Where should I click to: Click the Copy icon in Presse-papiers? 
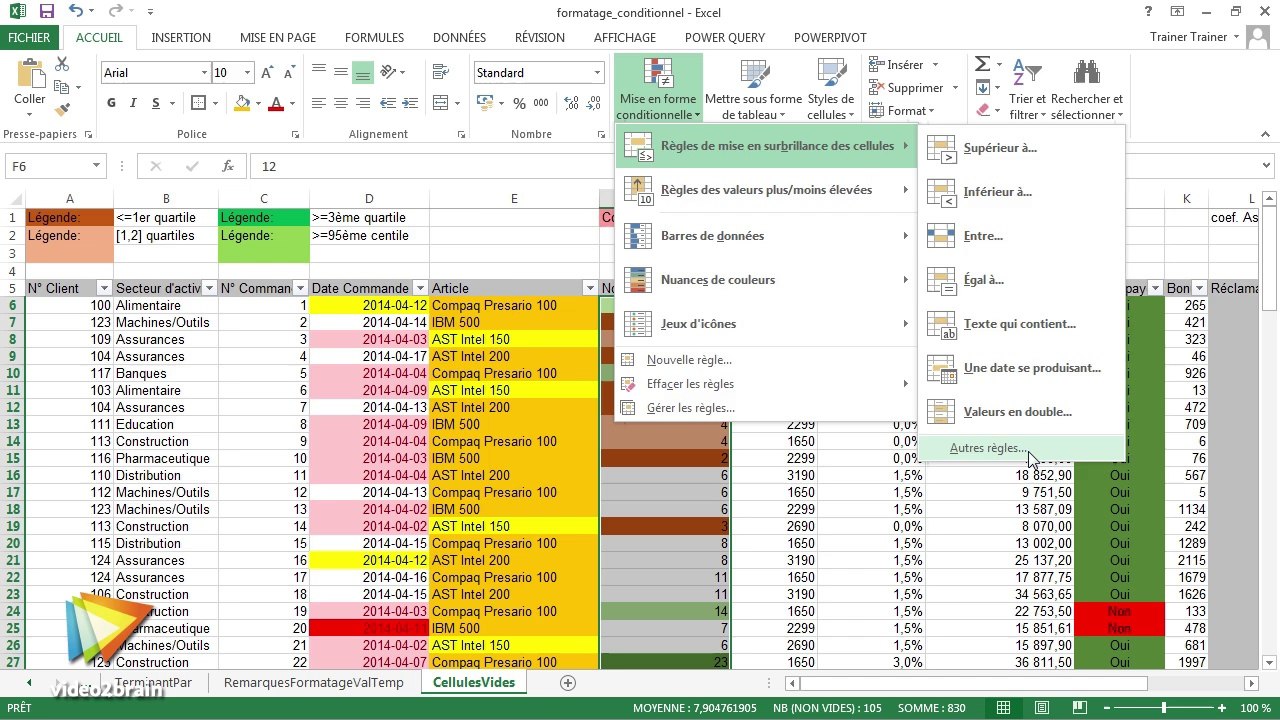pos(62,87)
